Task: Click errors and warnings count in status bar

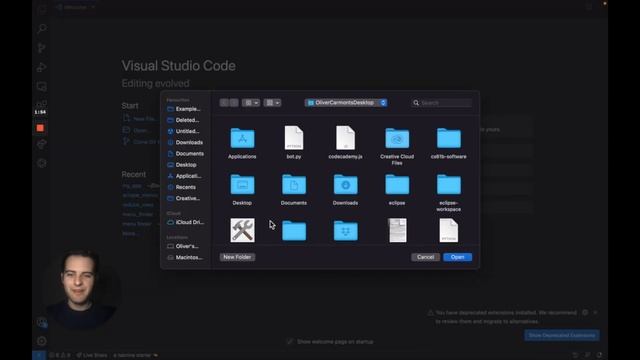Action: tap(60, 355)
